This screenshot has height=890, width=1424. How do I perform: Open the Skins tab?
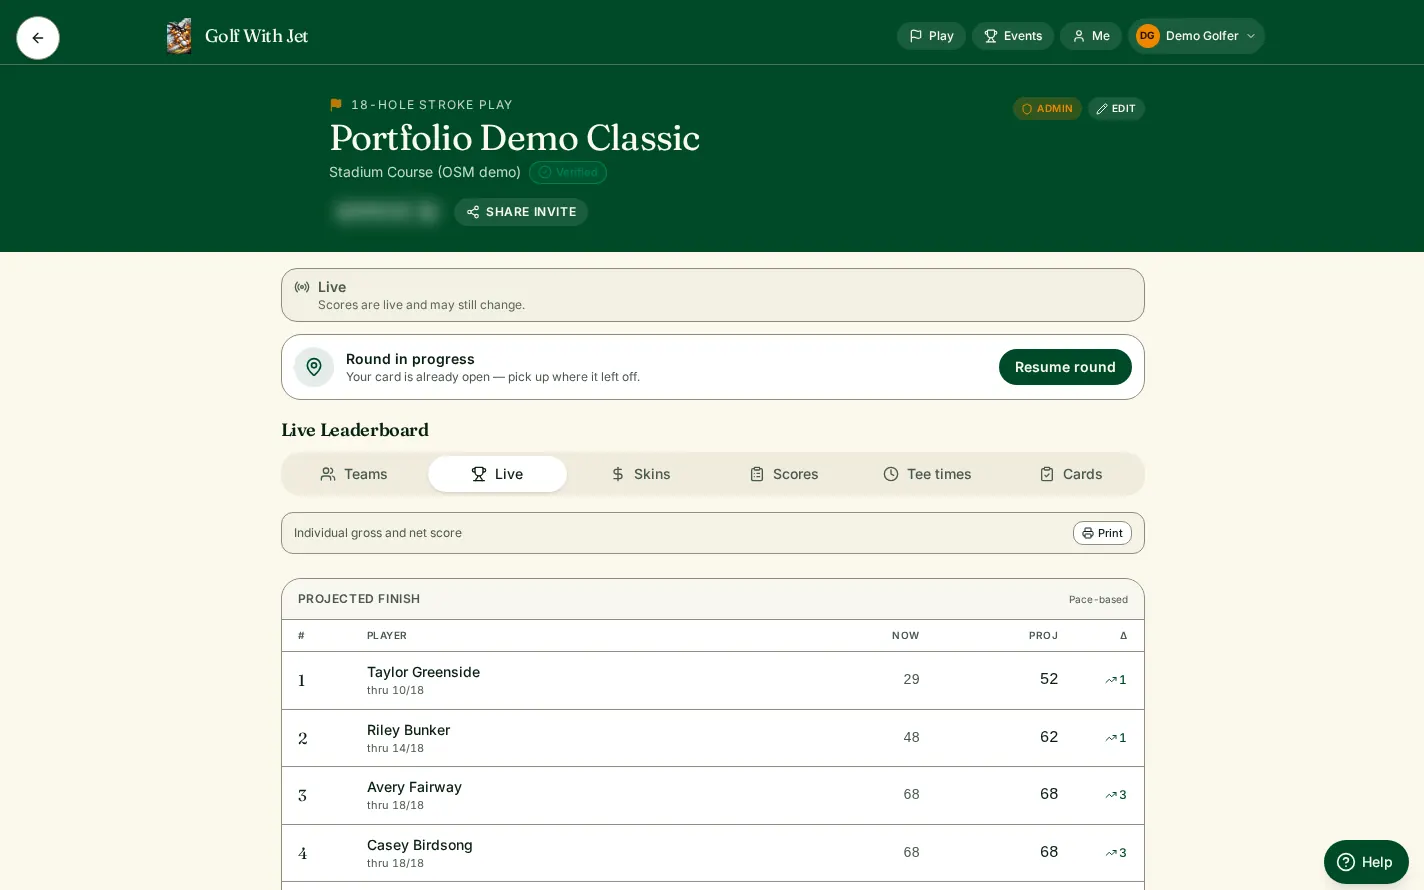(641, 474)
